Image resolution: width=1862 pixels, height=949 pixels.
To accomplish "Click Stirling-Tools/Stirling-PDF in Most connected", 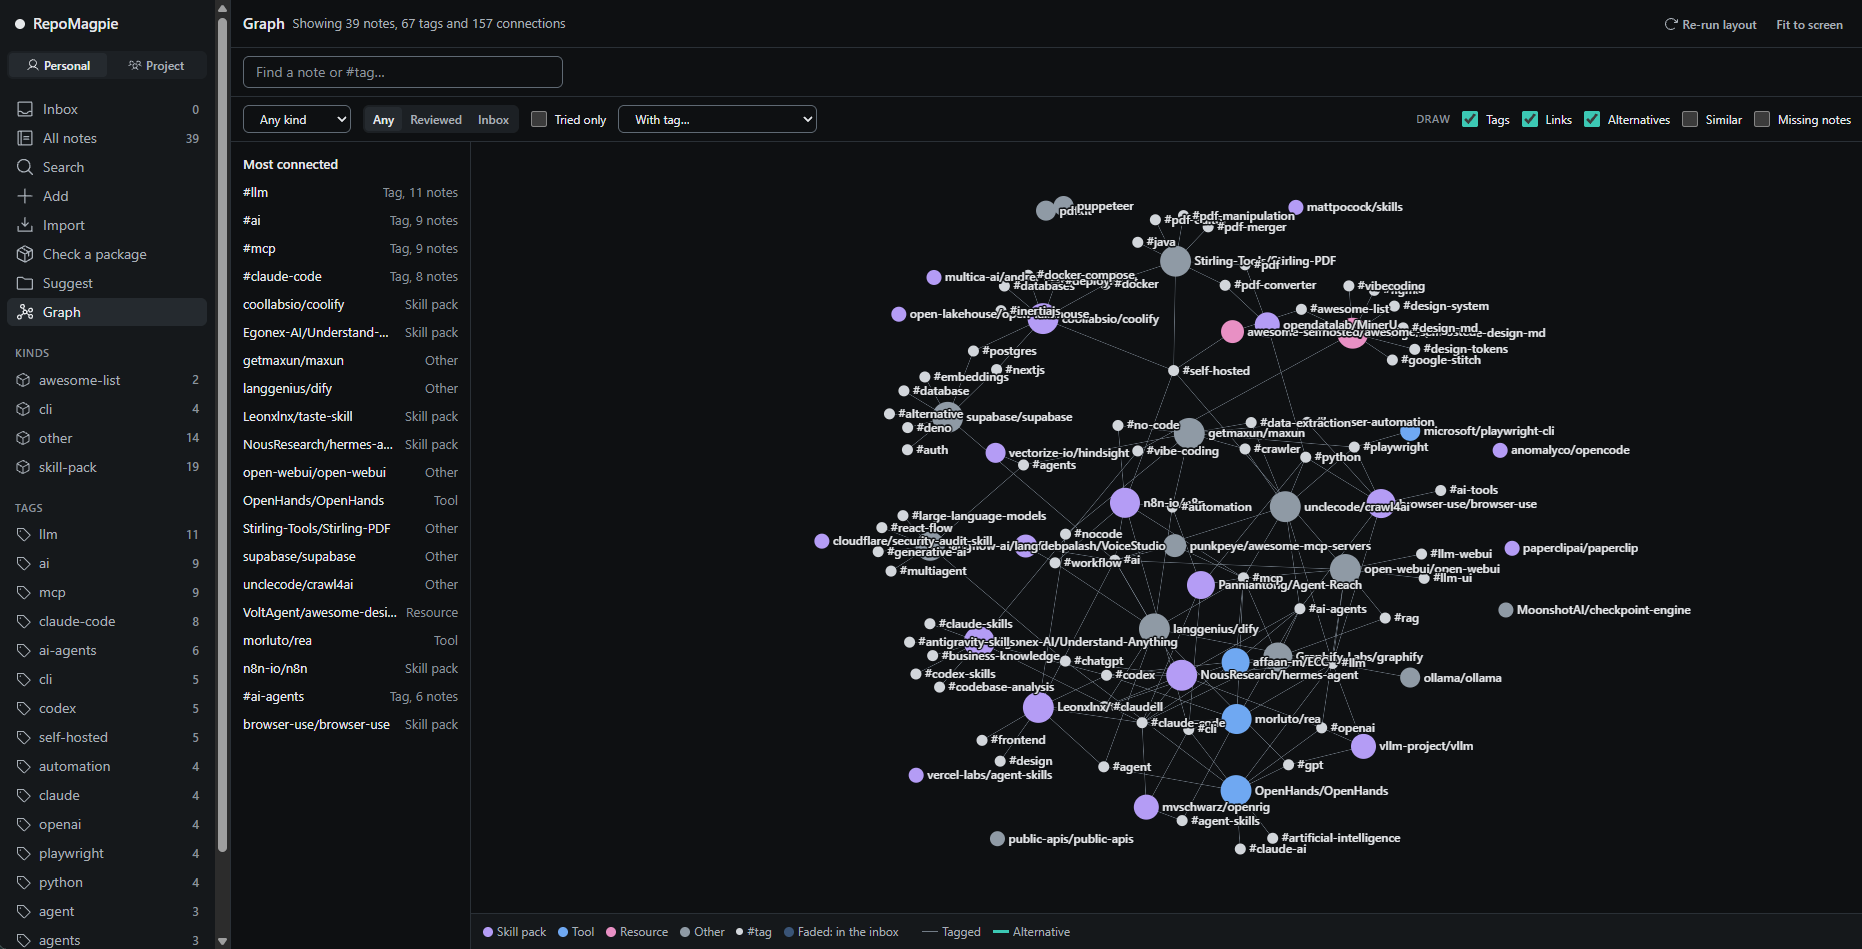I will tap(350, 528).
